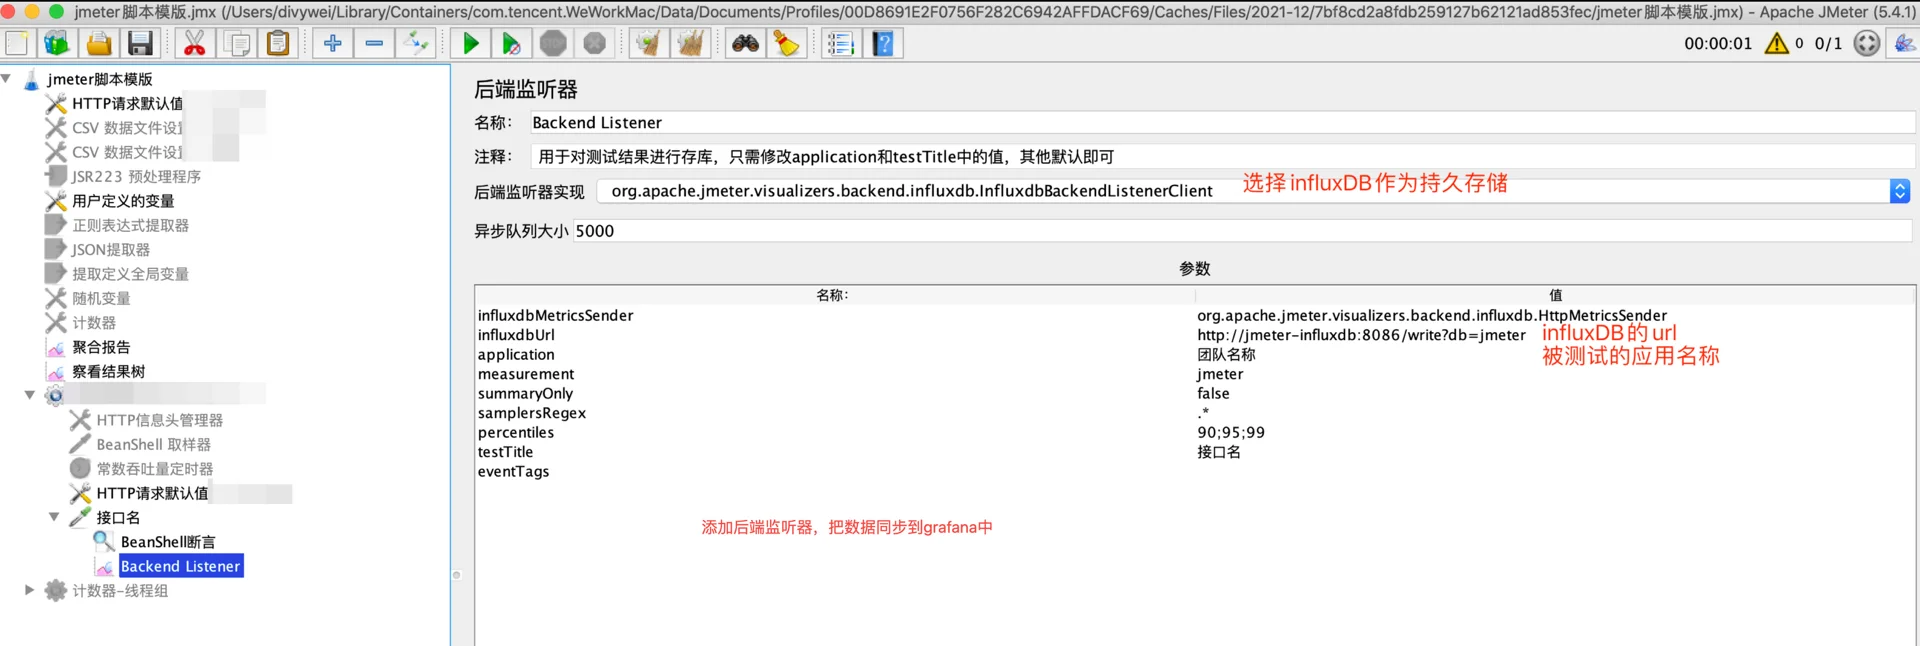Image resolution: width=1920 pixels, height=646 pixels.
Task: Click the samplersRegex parameter name row
Action: 835,413
